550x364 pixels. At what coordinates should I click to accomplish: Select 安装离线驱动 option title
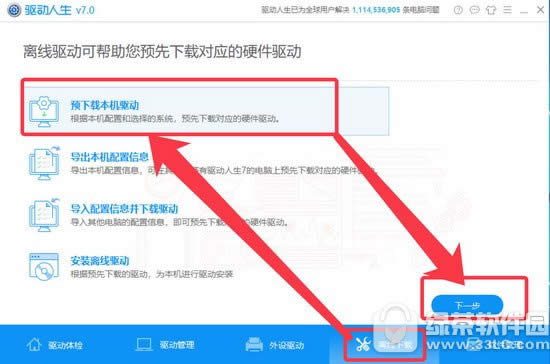click(100, 261)
